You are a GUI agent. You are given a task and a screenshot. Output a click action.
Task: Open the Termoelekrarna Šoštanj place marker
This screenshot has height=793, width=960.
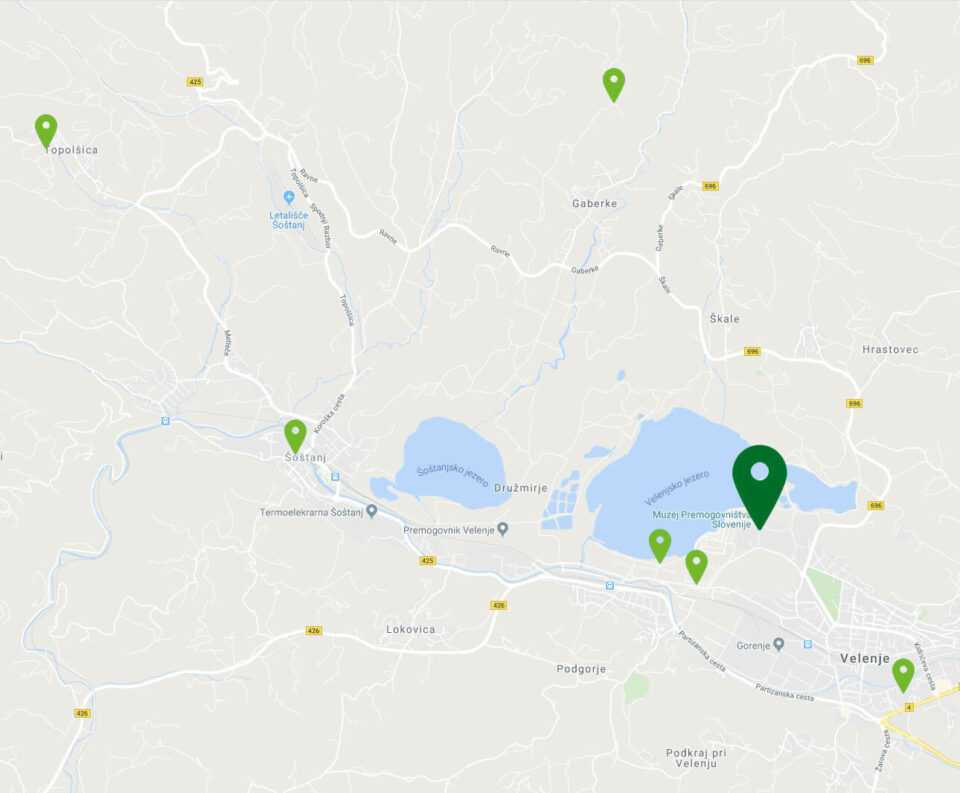372,511
